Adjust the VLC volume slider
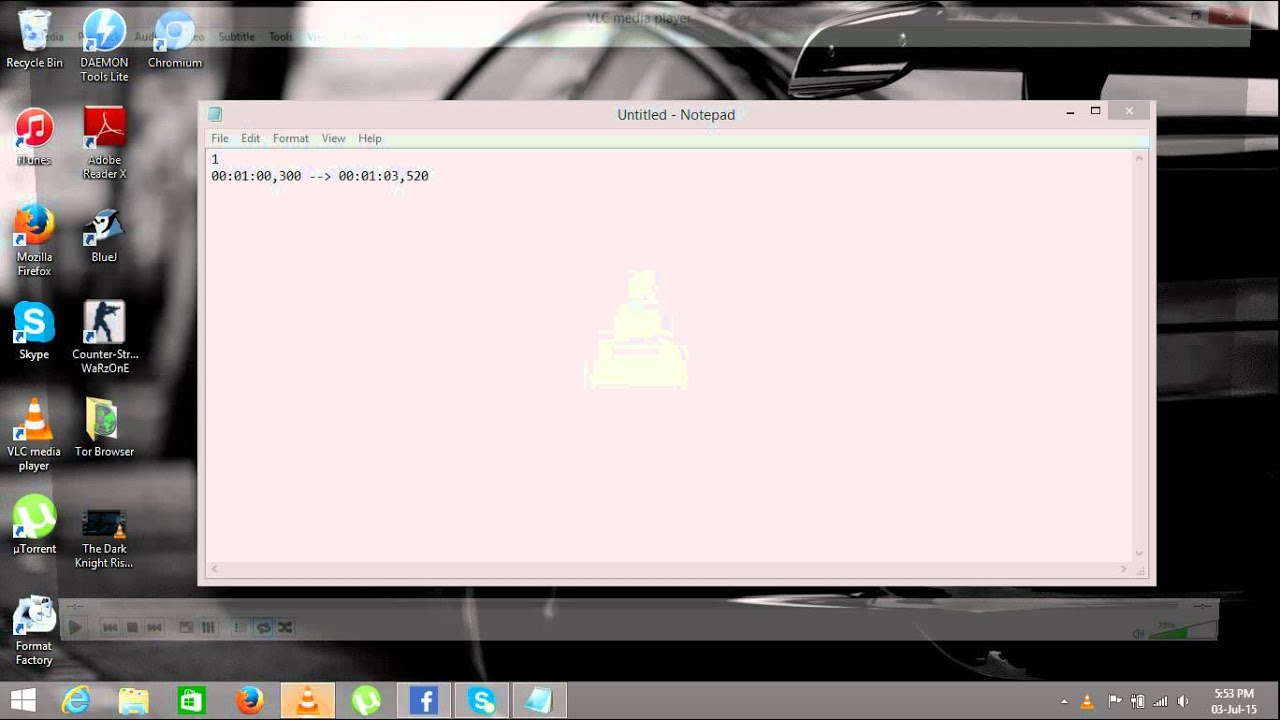 point(1183,631)
